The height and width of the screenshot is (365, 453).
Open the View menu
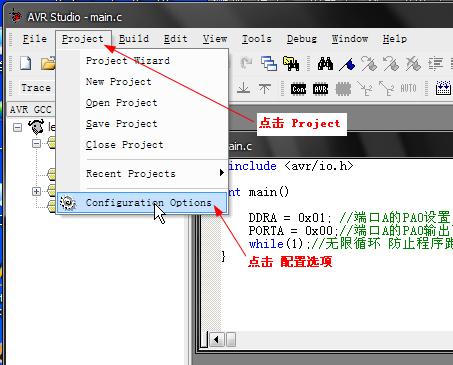[x=215, y=39]
